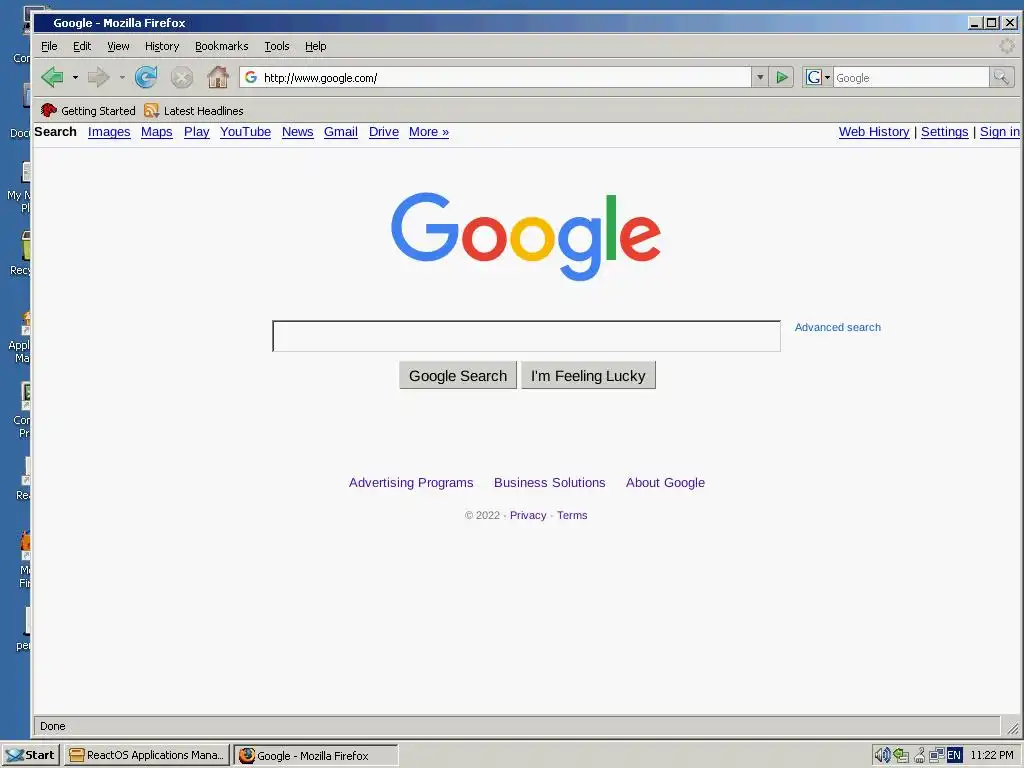The width and height of the screenshot is (1024, 768).
Task: Expand the address bar URL dropdown
Action: point(760,77)
